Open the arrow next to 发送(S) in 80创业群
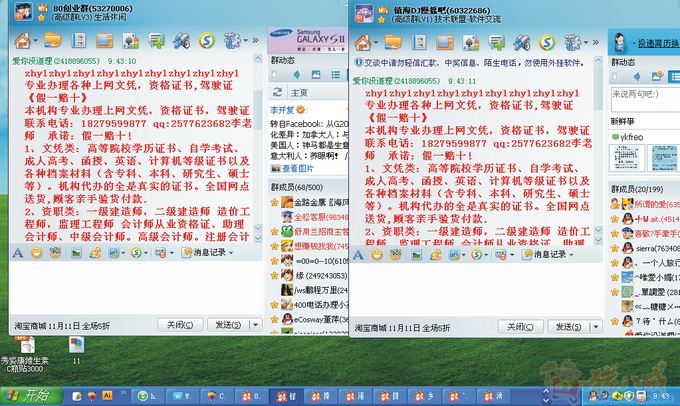Viewport: 680px width, 406px height. [254, 325]
